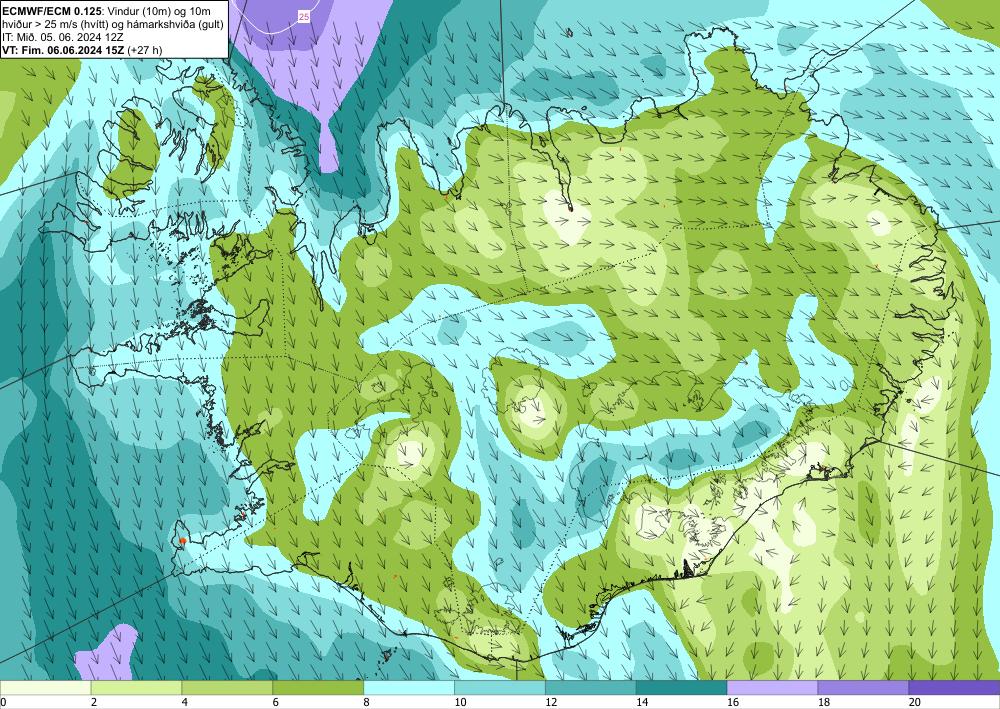This screenshot has height=709, width=1000.
Task: Click the 12–14 m/s teal legend swatch
Action: tap(591, 687)
